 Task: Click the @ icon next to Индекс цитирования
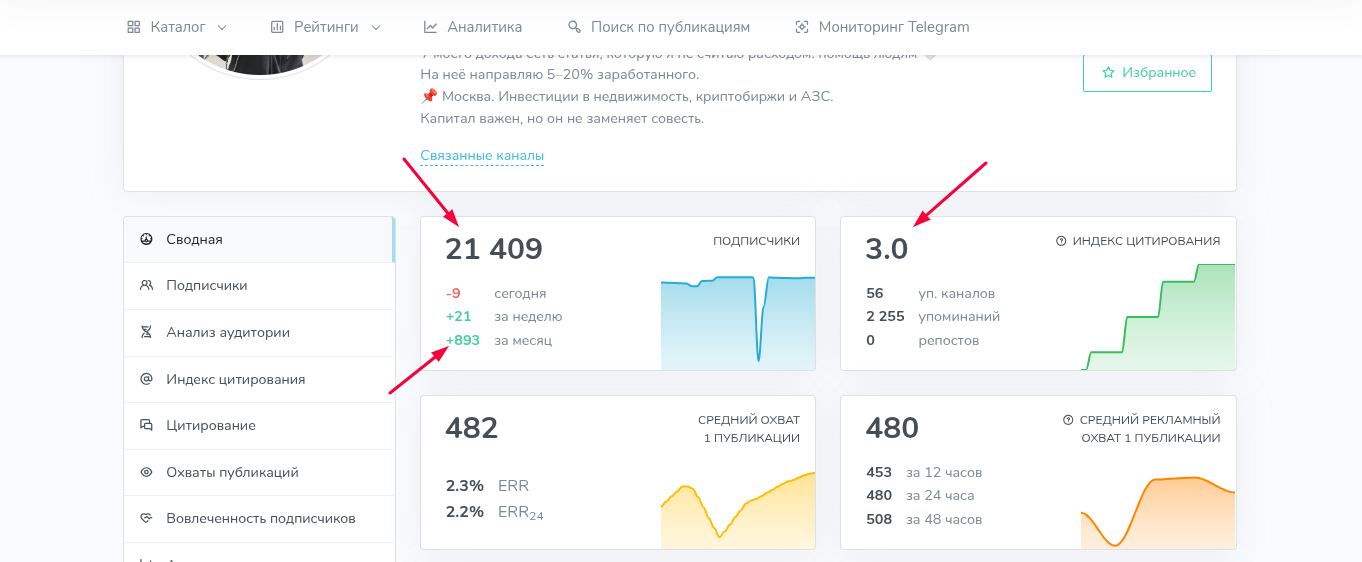[146, 379]
